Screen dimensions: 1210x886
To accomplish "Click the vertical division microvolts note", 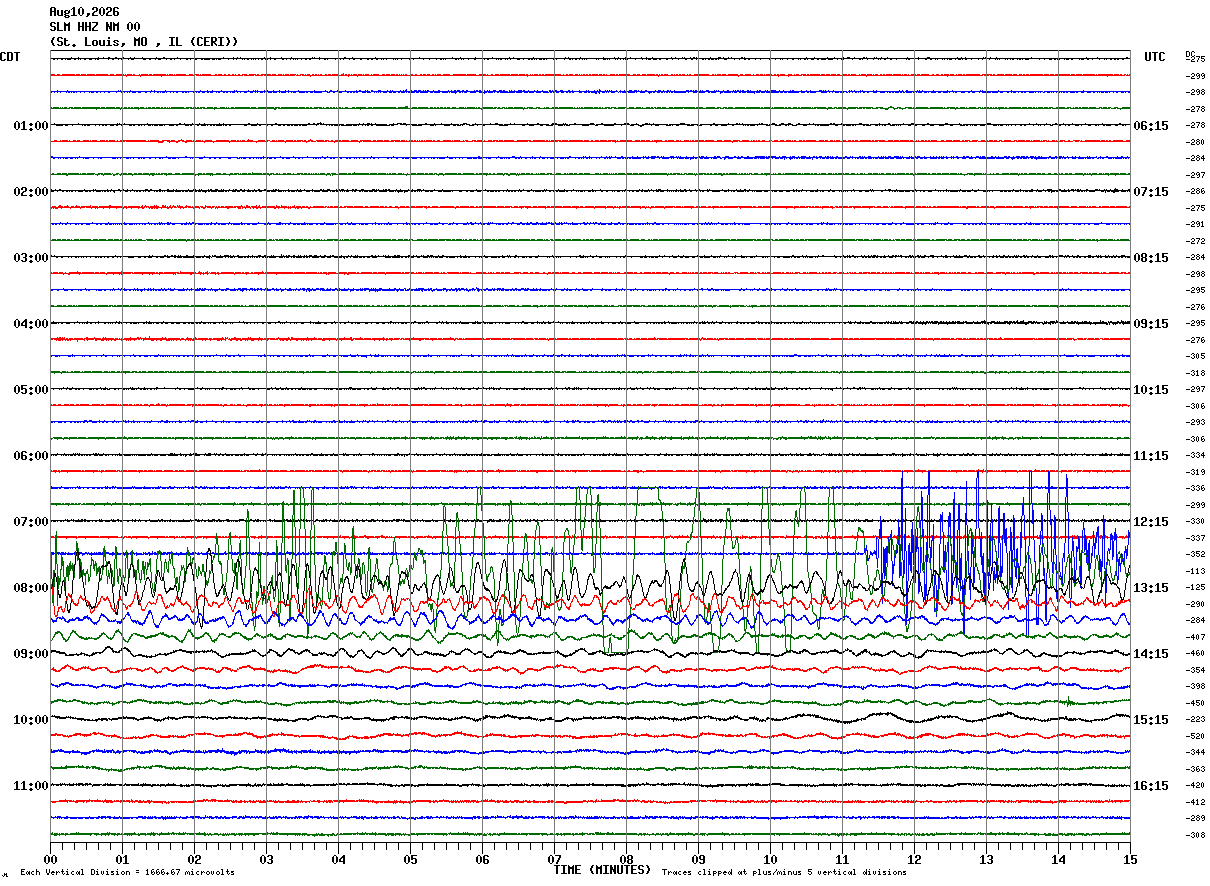I will point(127,873).
